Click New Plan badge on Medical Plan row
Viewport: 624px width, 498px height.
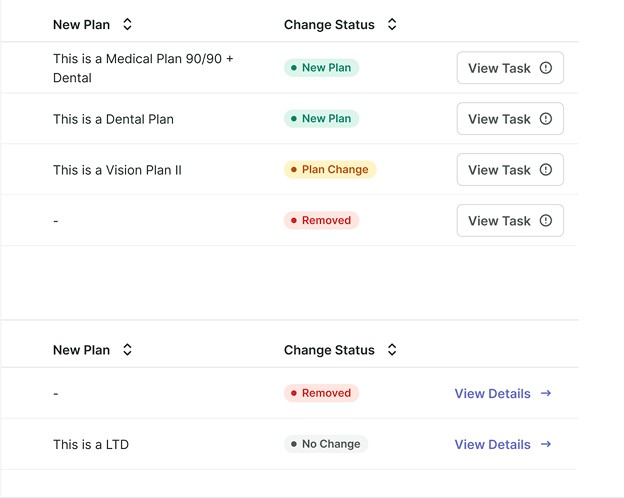(x=321, y=68)
